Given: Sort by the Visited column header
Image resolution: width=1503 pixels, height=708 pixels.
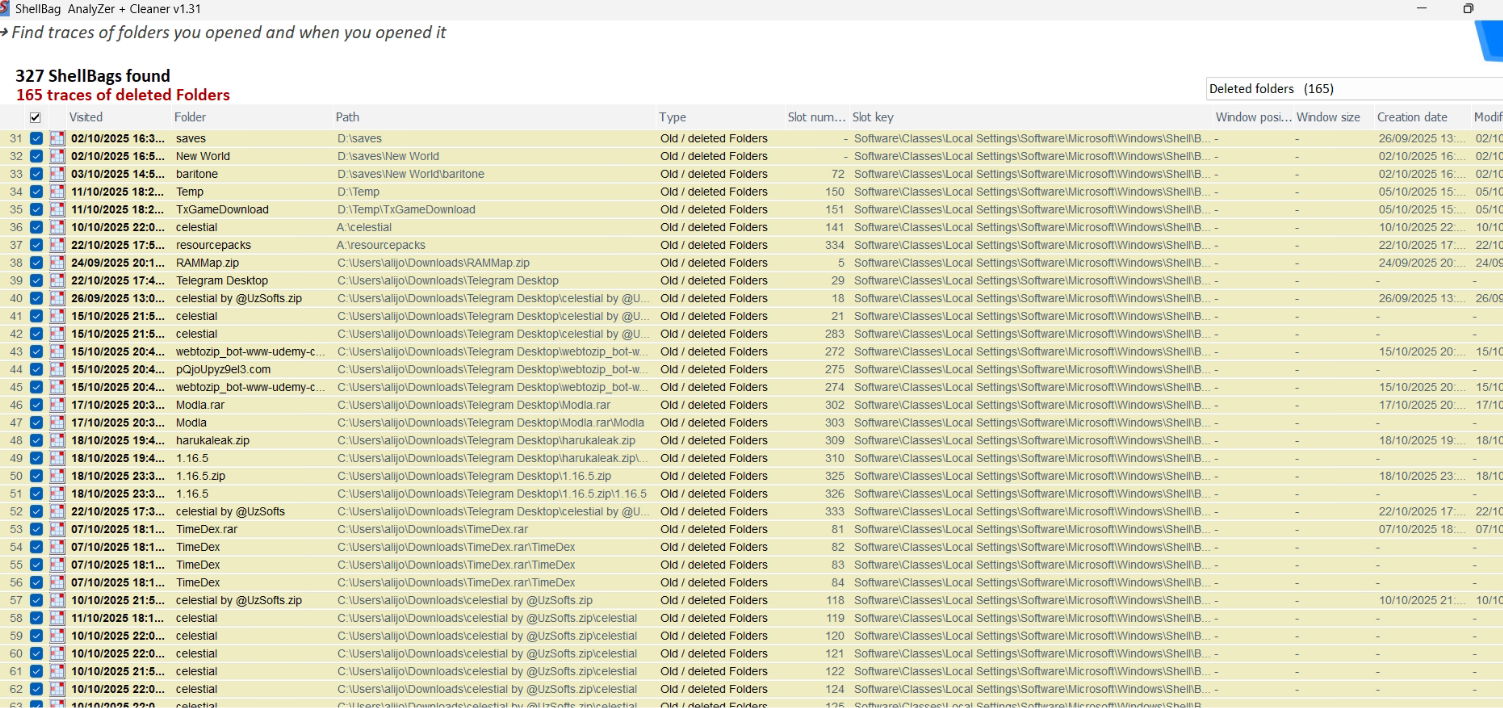Looking at the screenshot, I should [86, 118].
